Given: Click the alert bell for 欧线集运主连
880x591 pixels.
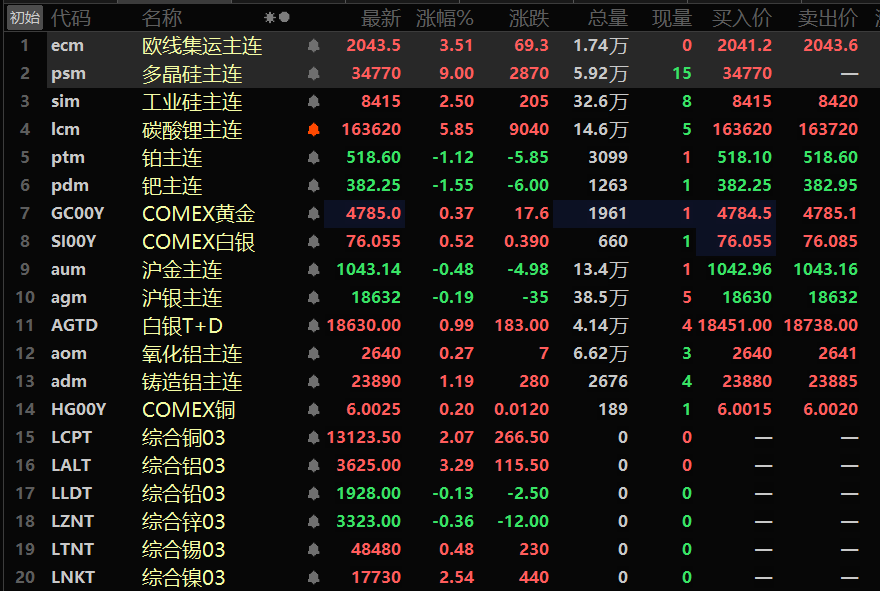Looking at the screenshot, I should coord(314,45).
